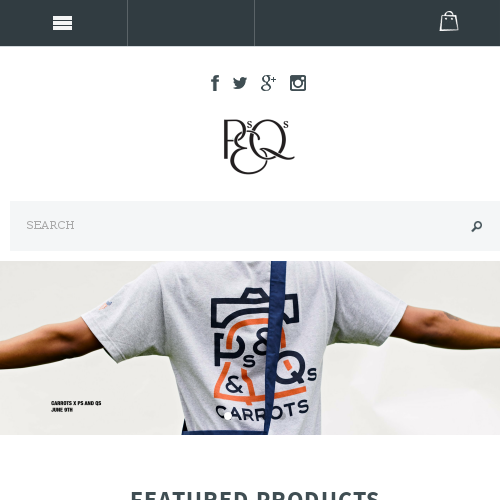Screen dimensions: 500x500
Task: Select the white carousel dot indicator
Action: pos(228,416)
